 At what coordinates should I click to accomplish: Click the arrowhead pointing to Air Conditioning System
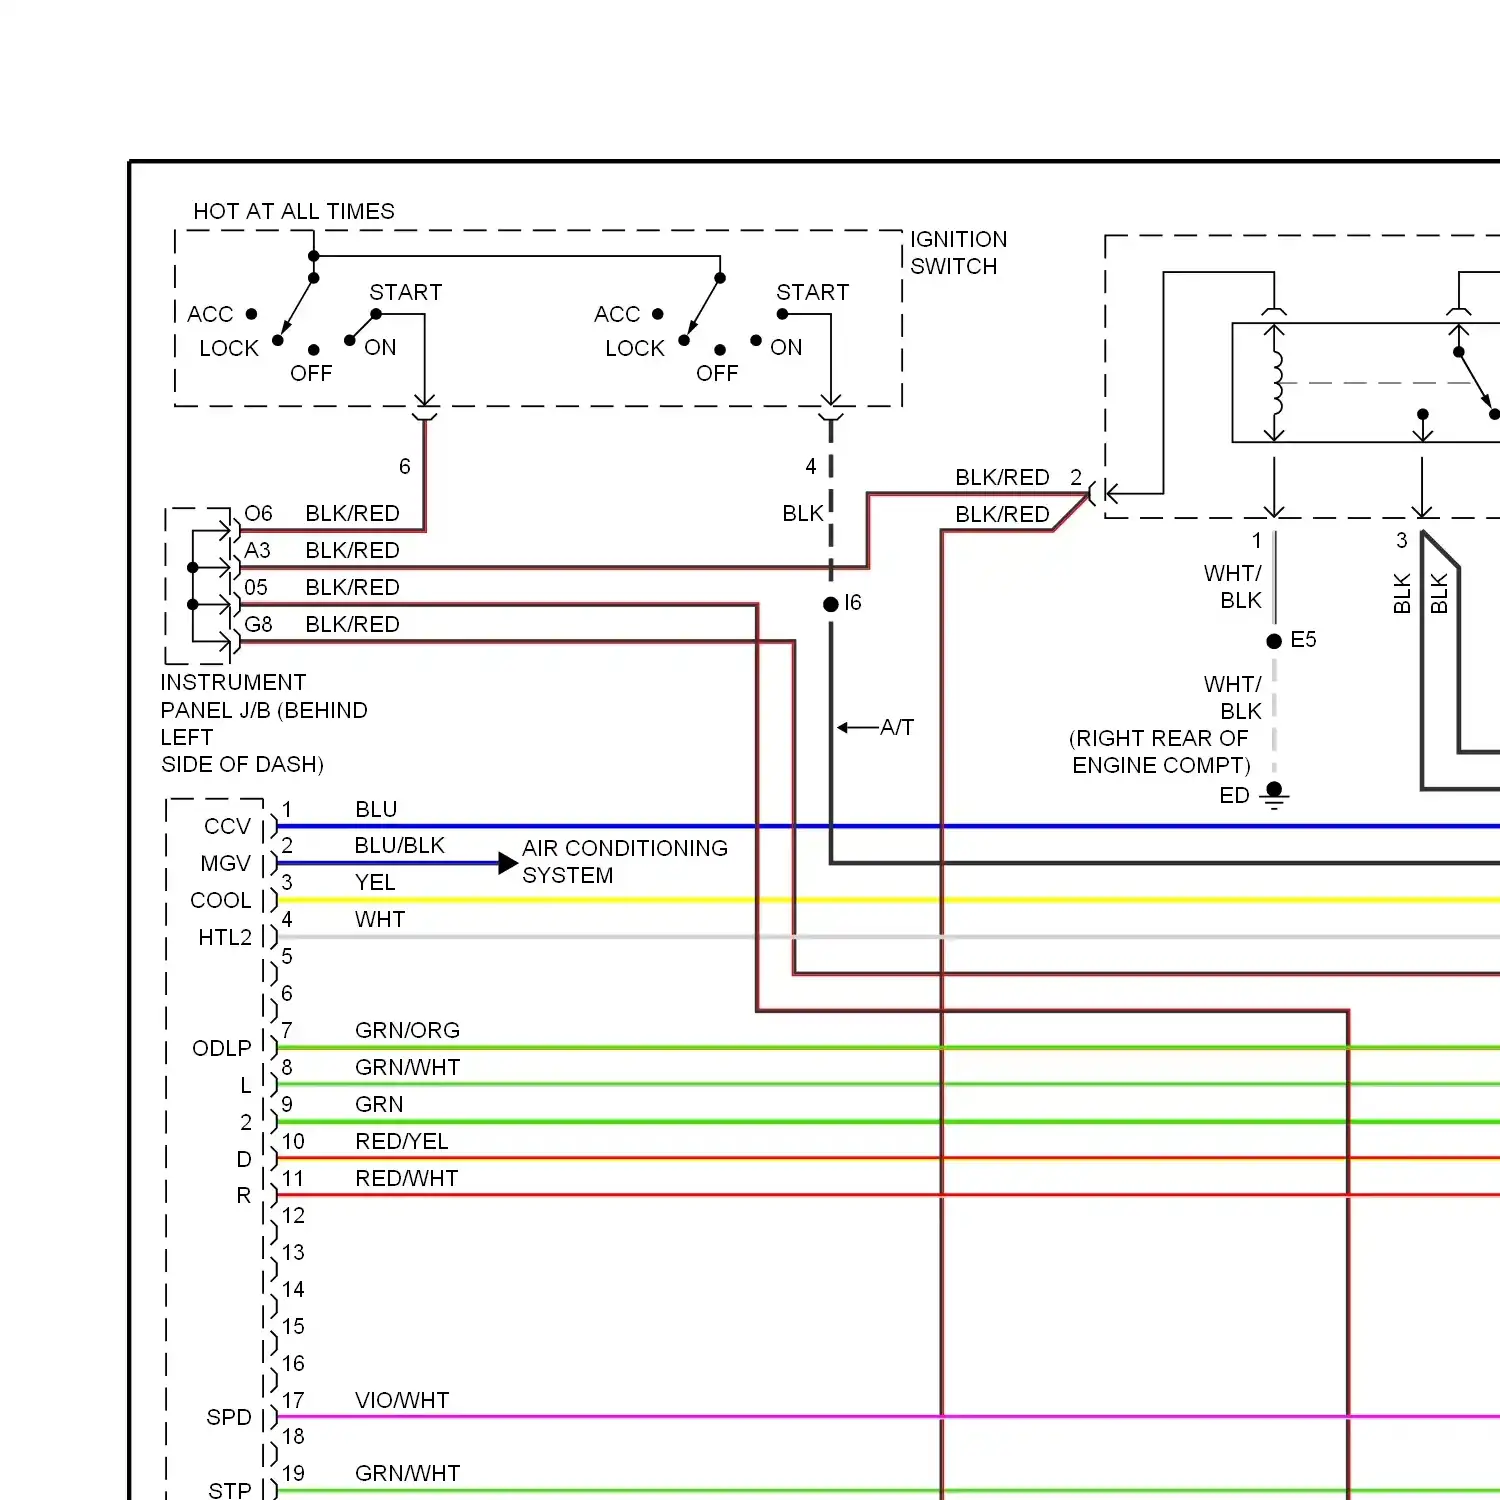508,863
